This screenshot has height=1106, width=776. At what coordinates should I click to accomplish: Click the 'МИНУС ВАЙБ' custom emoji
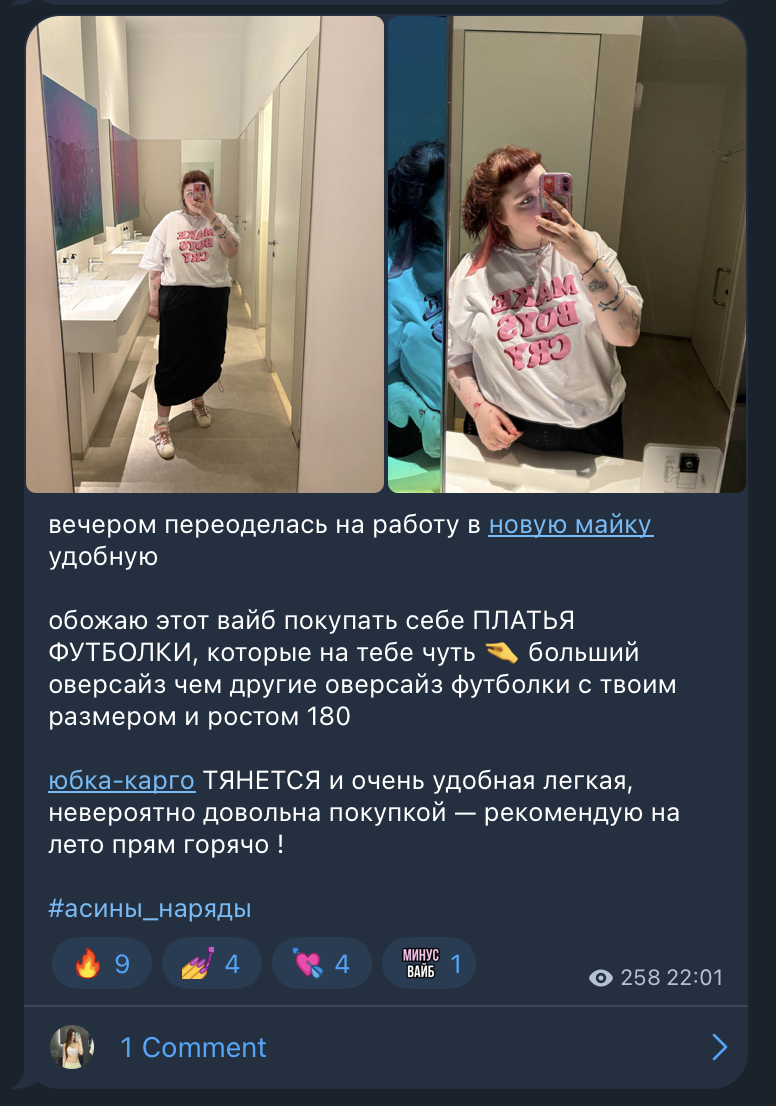coord(420,964)
